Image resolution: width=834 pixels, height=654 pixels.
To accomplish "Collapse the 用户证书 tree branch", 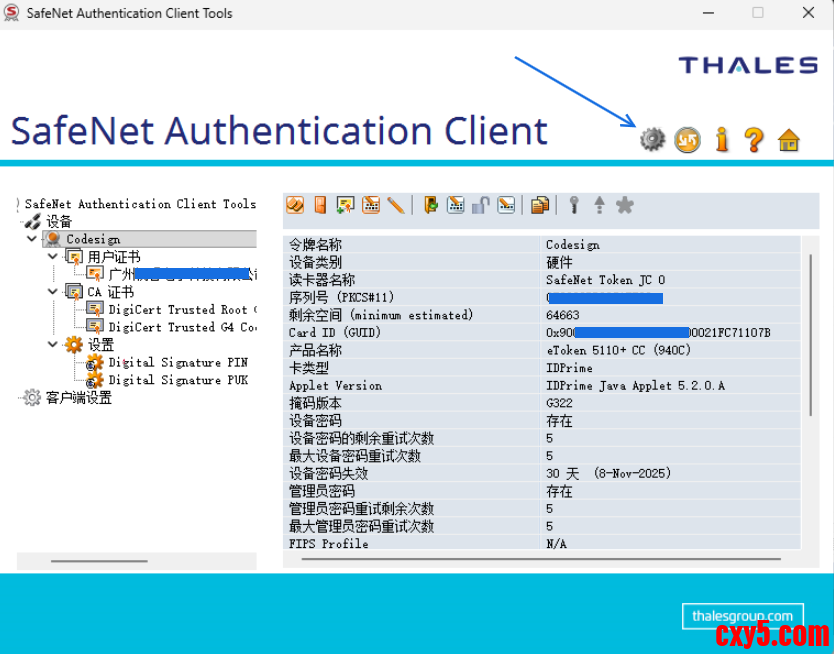I will (53, 257).
